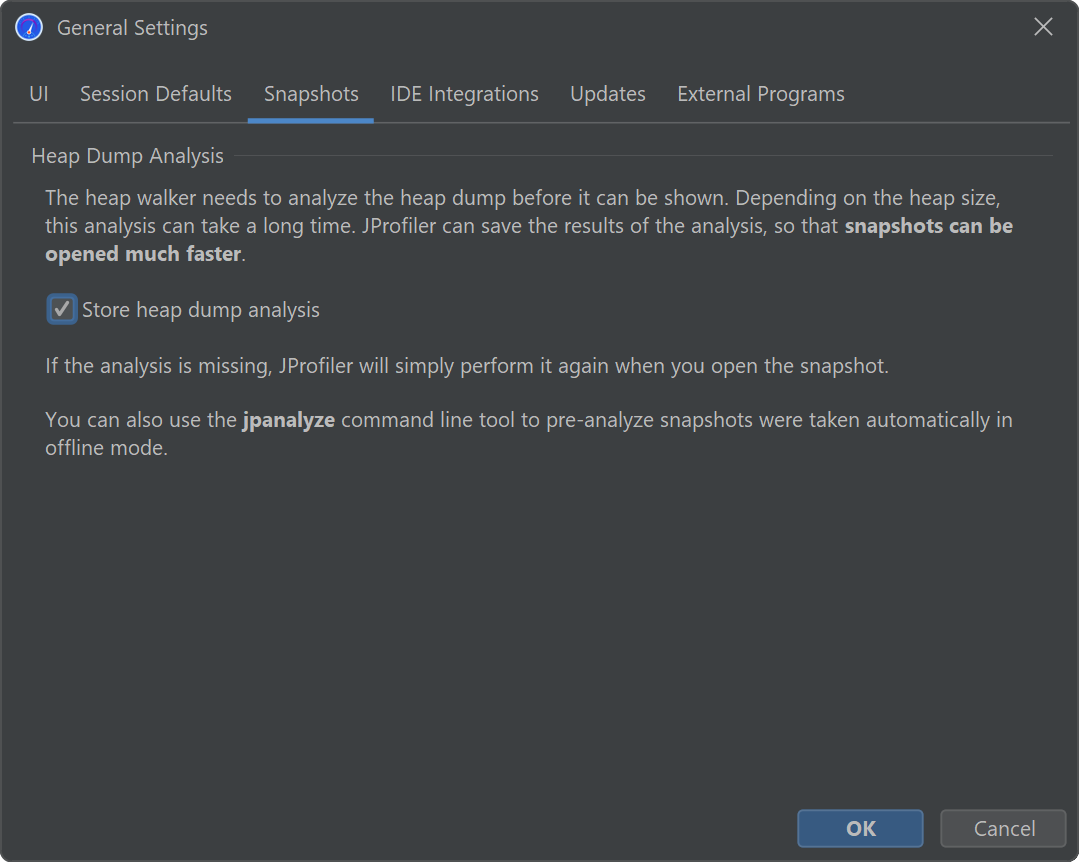Go to the IDE Integrations tab
1079x862 pixels.
click(464, 94)
